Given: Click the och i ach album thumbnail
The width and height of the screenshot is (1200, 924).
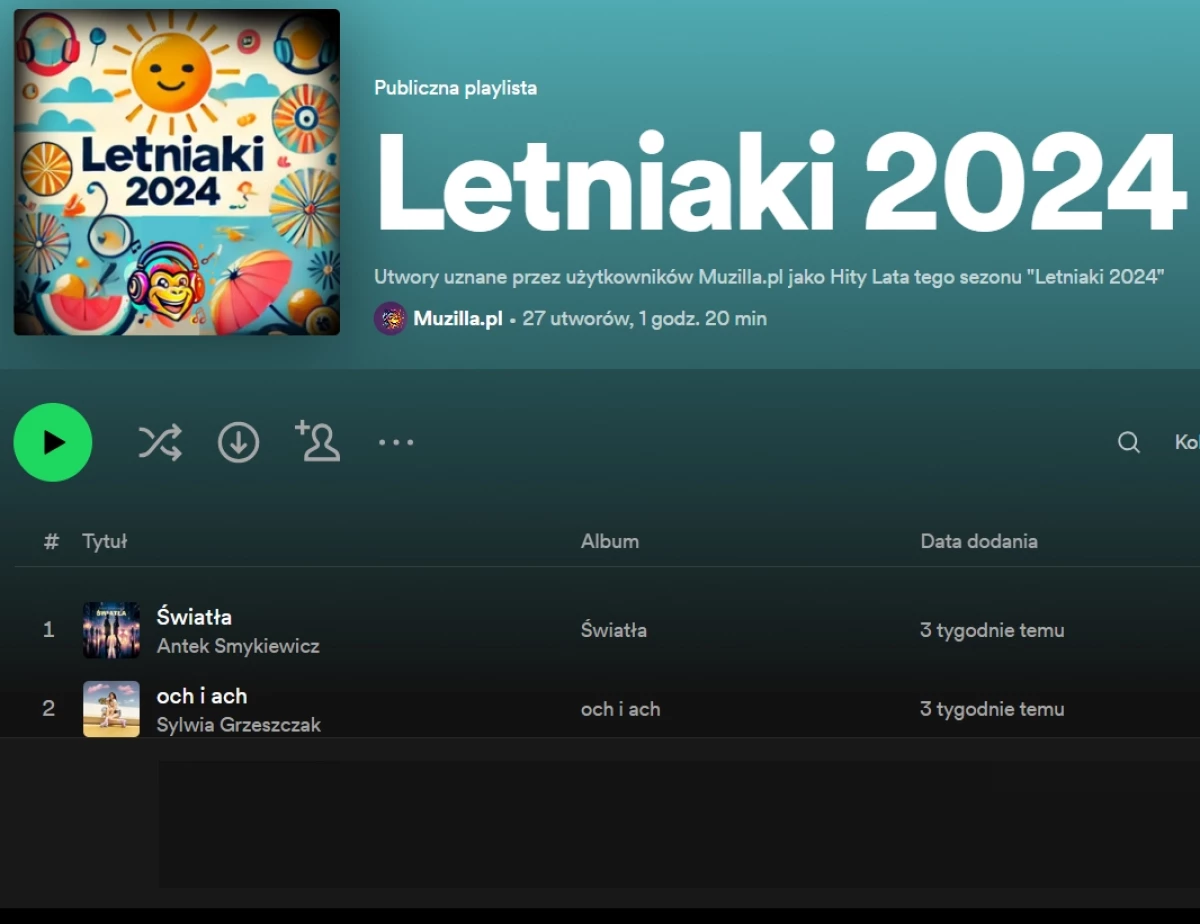Looking at the screenshot, I should click(x=111, y=709).
